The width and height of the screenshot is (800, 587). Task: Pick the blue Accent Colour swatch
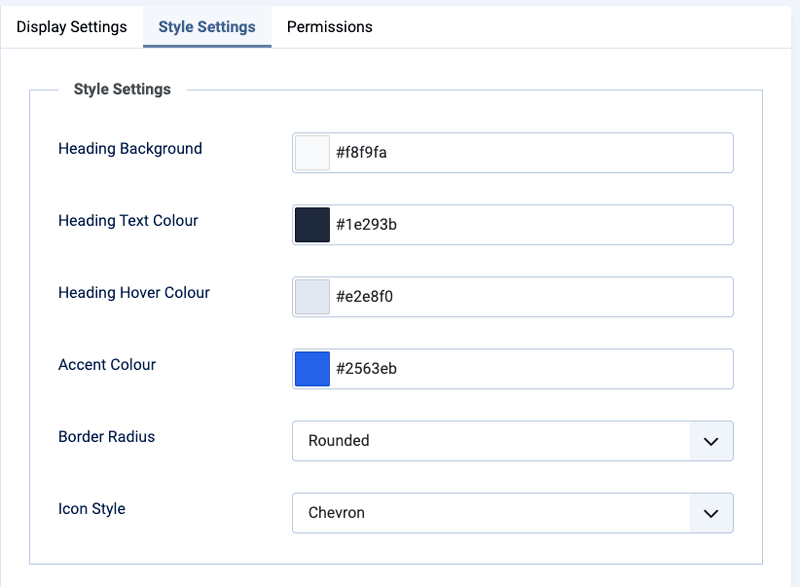tap(312, 369)
